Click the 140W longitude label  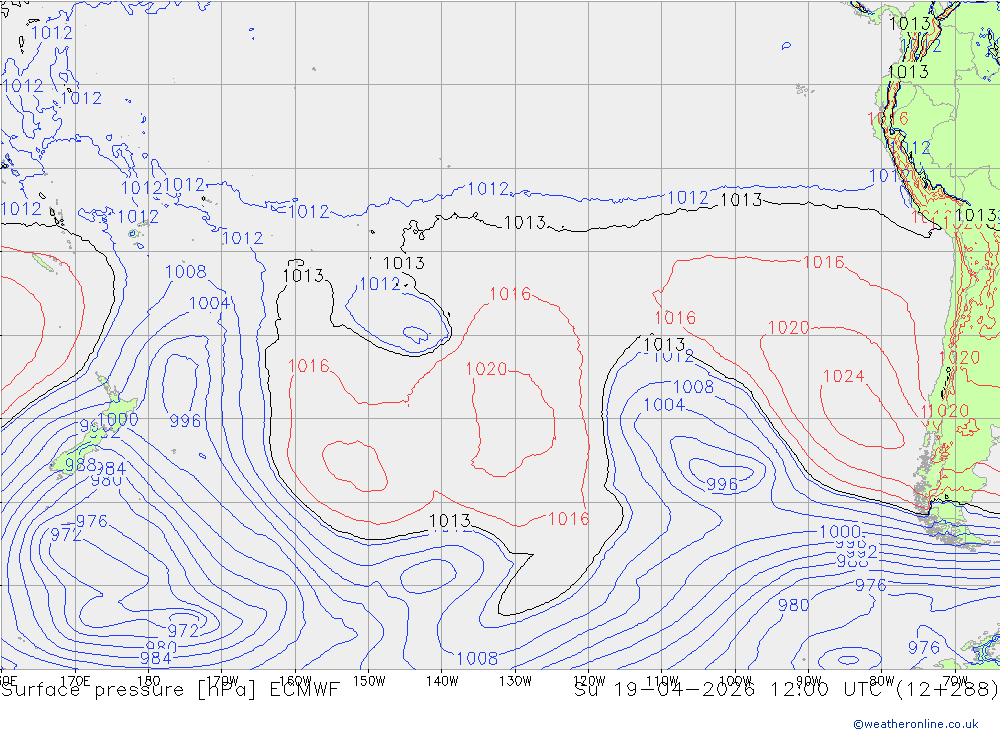(442, 681)
